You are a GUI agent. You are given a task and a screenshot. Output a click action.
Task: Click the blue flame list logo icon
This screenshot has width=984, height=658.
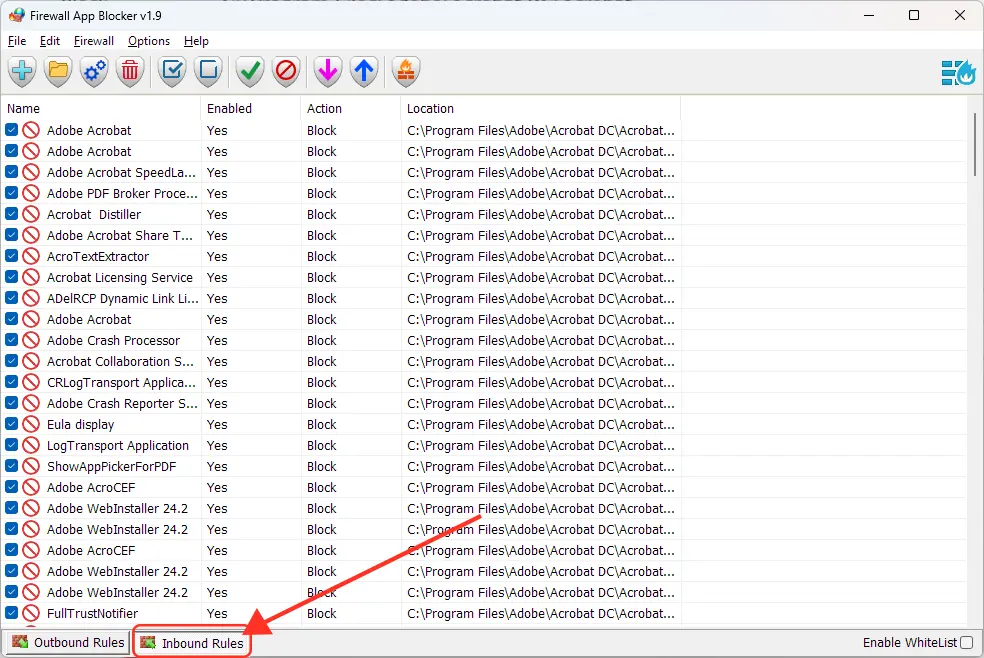[x=958, y=73]
